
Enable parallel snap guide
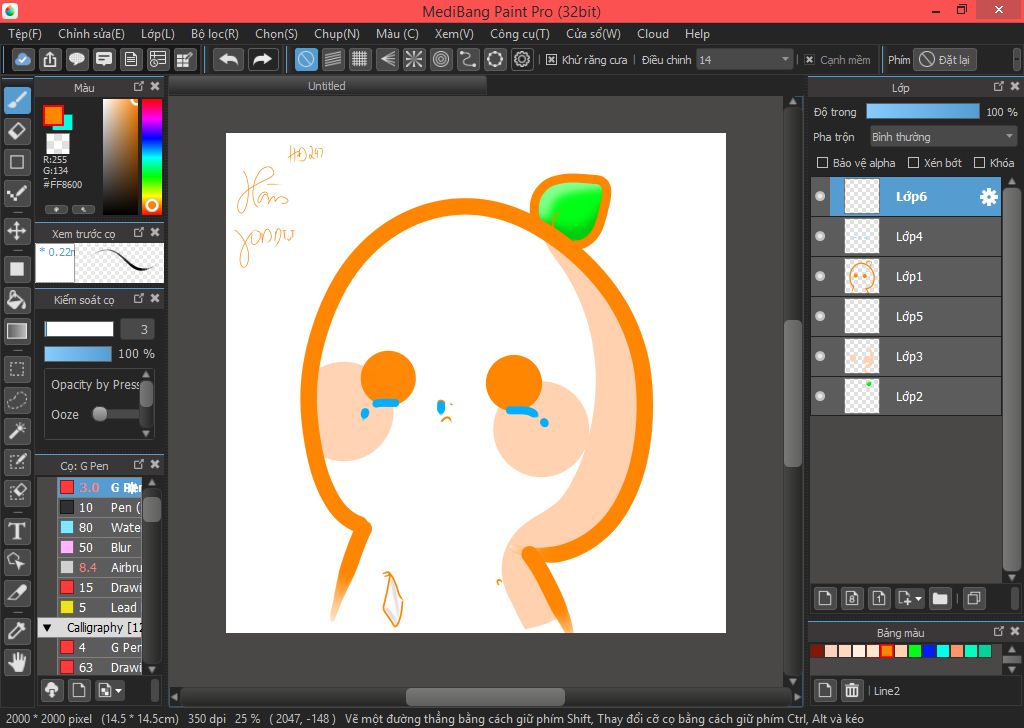(333, 59)
